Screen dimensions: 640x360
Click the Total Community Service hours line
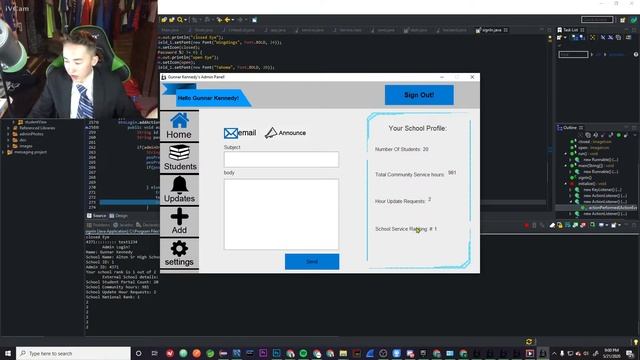(416, 174)
